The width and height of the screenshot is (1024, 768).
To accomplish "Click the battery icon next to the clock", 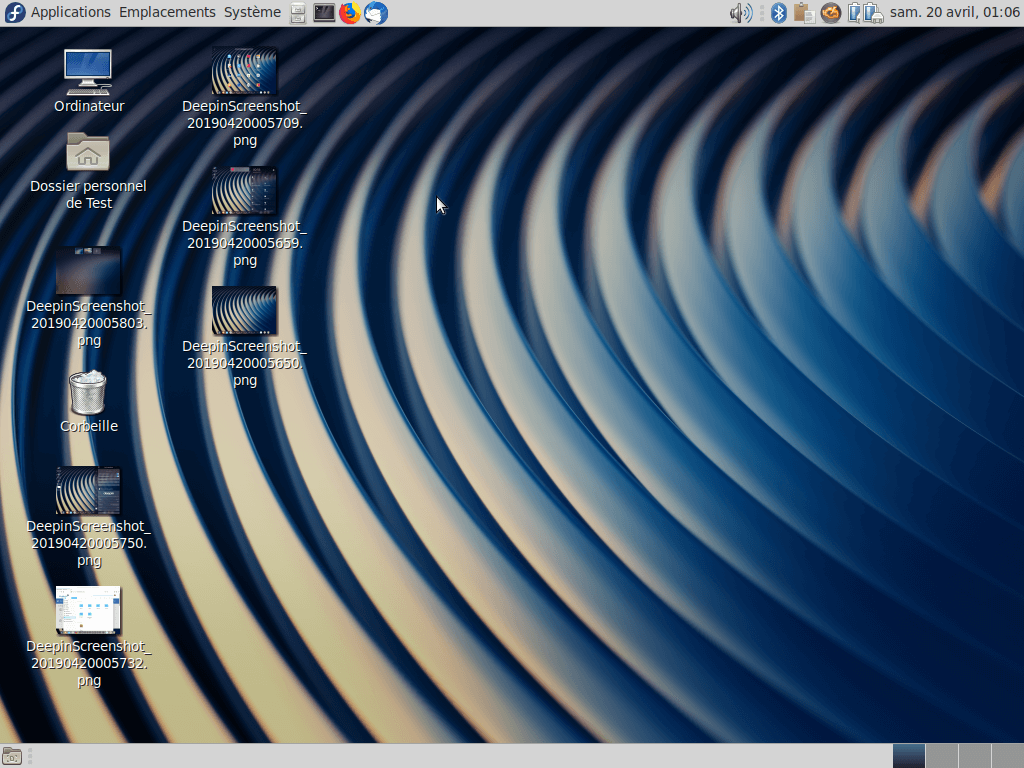I will pos(873,13).
